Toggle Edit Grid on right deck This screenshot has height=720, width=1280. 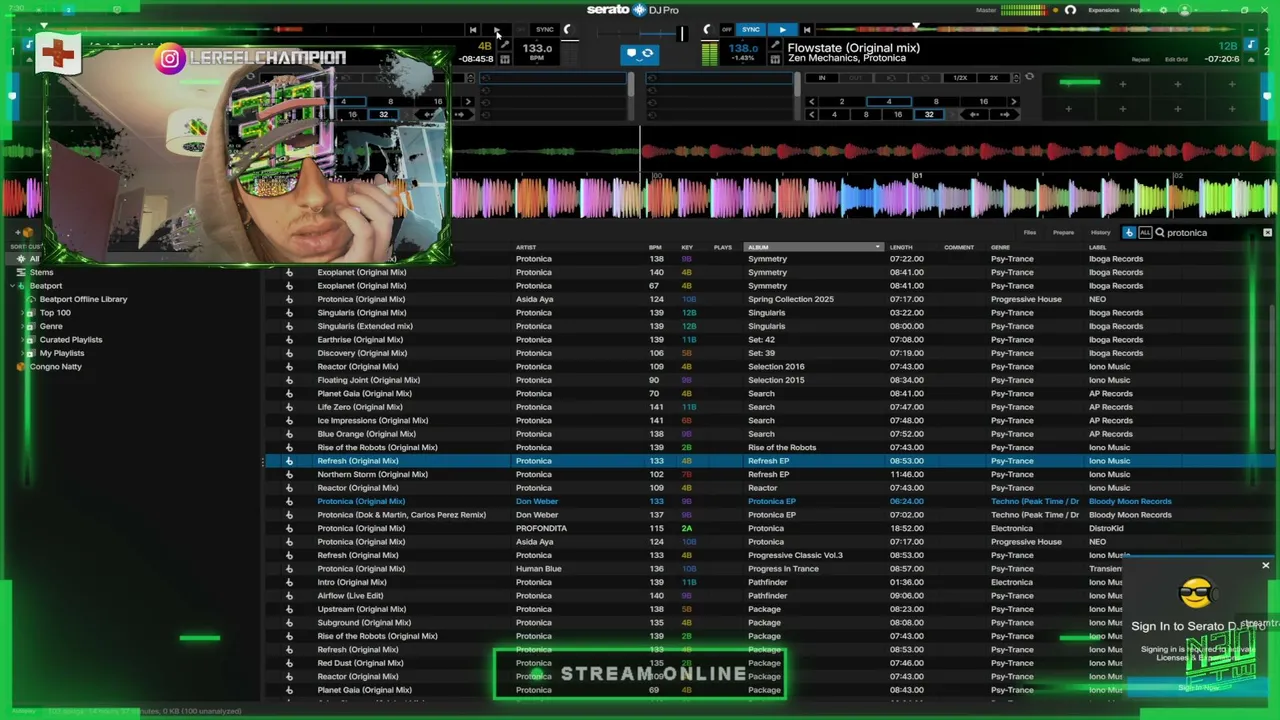click(1176, 60)
